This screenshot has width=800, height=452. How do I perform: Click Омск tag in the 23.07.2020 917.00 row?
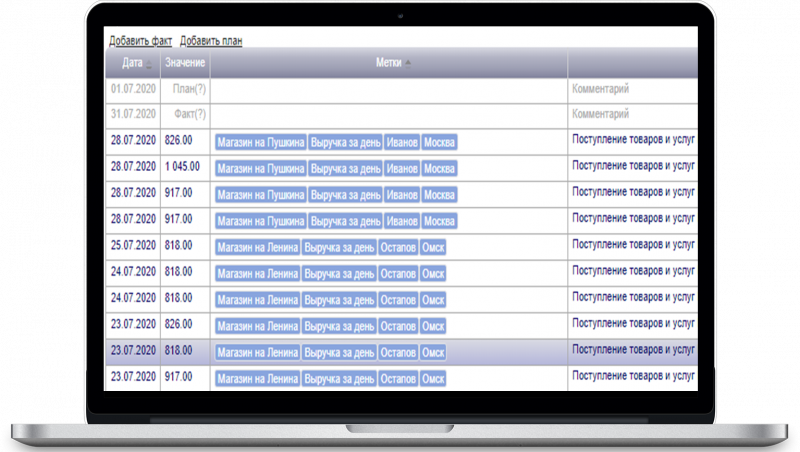(433, 379)
